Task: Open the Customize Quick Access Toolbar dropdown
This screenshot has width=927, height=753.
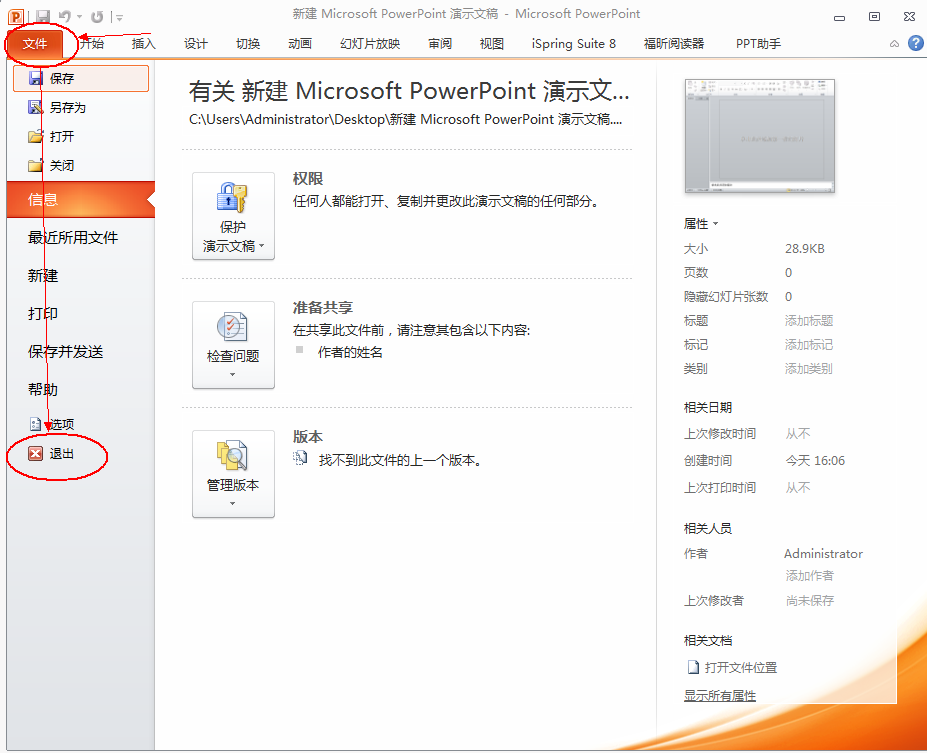Action: pos(119,18)
